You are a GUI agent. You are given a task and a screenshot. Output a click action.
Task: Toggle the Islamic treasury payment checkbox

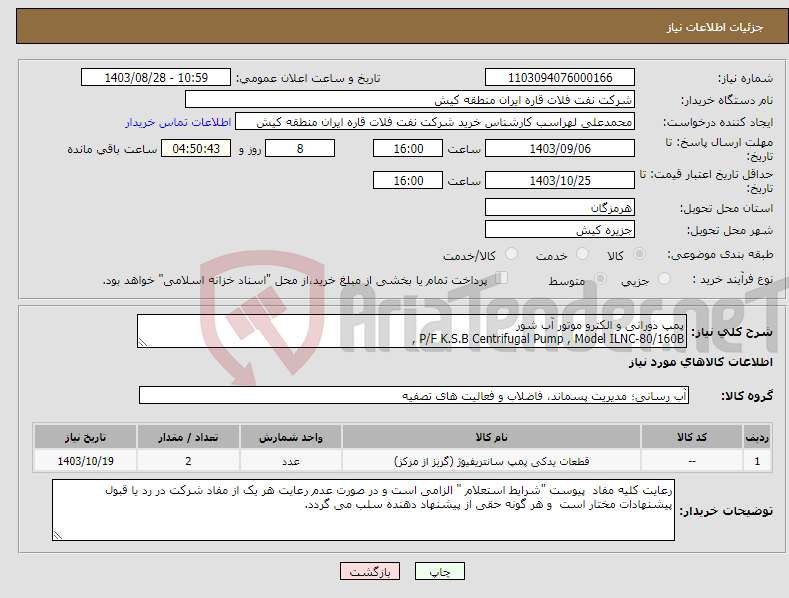click(501, 278)
